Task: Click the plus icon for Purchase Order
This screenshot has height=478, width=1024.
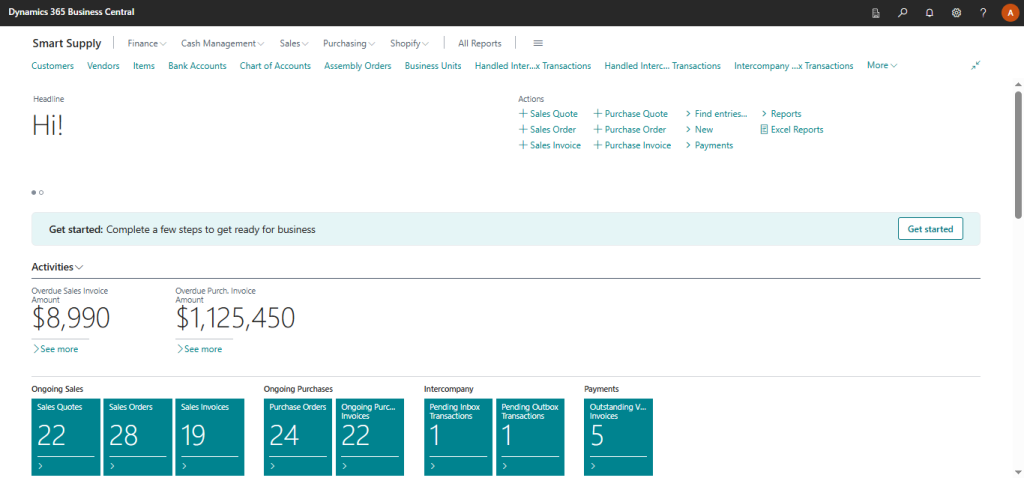Action: coord(598,129)
